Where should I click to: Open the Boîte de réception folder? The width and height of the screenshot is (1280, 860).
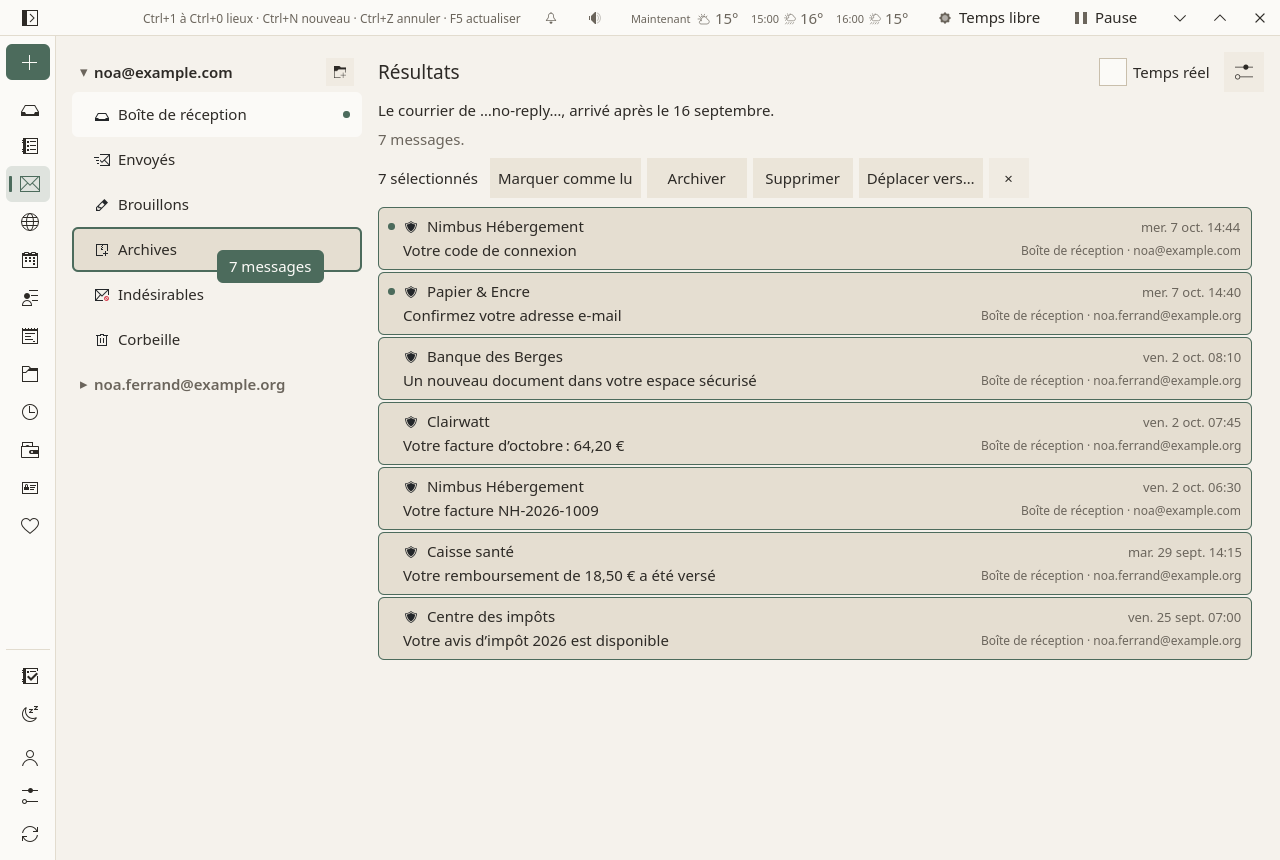217,115
